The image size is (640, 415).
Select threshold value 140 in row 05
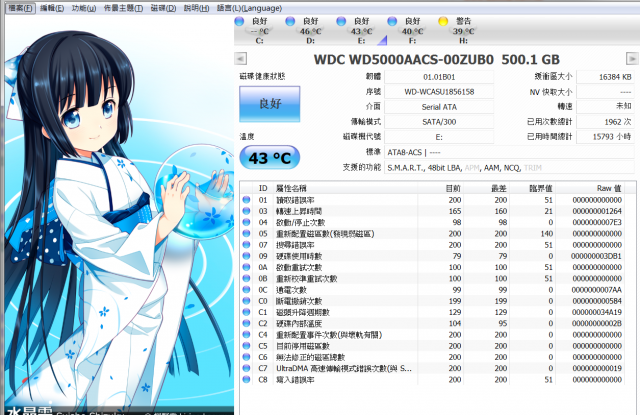[x=547, y=233]
